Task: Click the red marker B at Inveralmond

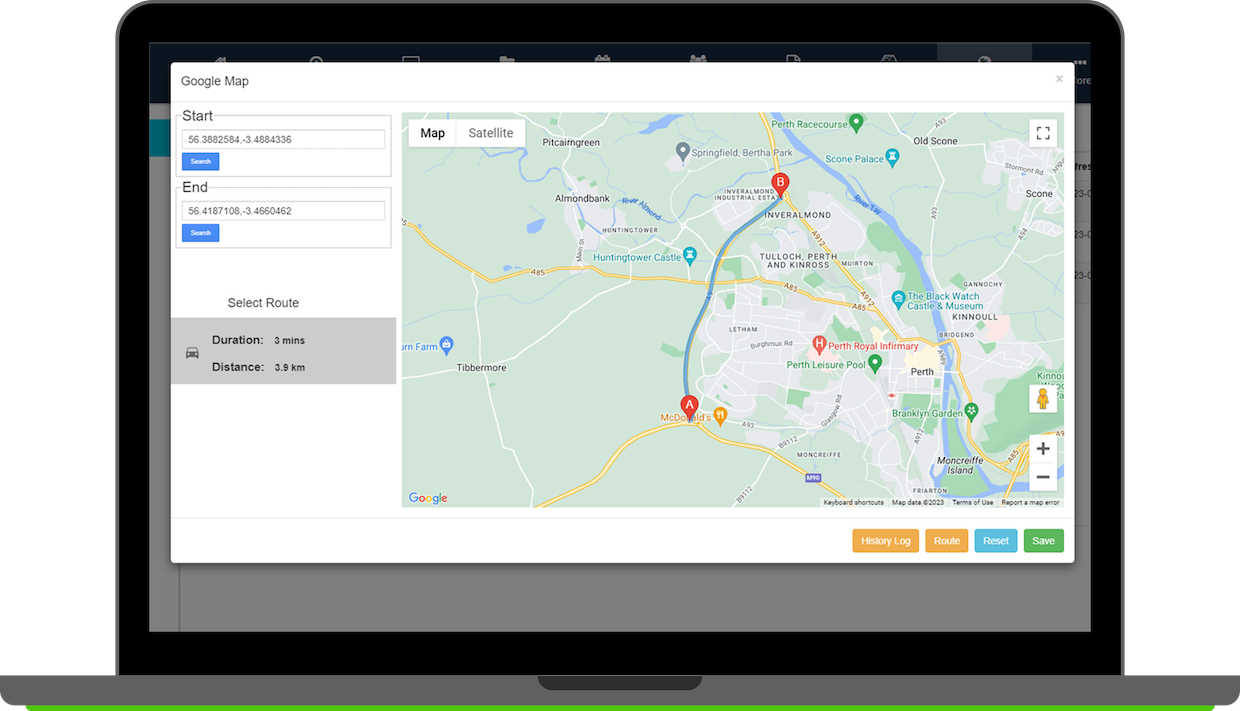Action: pyautogui.click(x=781, y=184)
